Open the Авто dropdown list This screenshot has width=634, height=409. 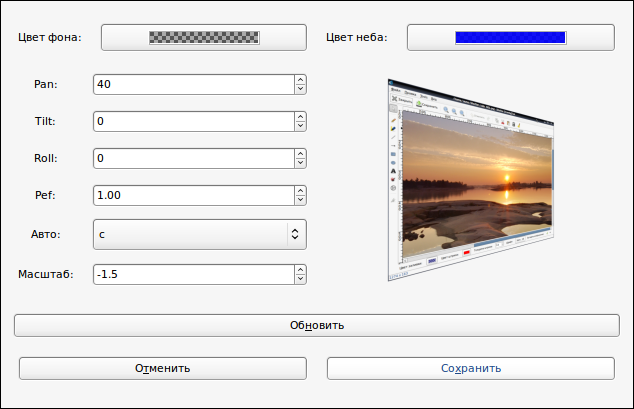(x=200, y=234)
